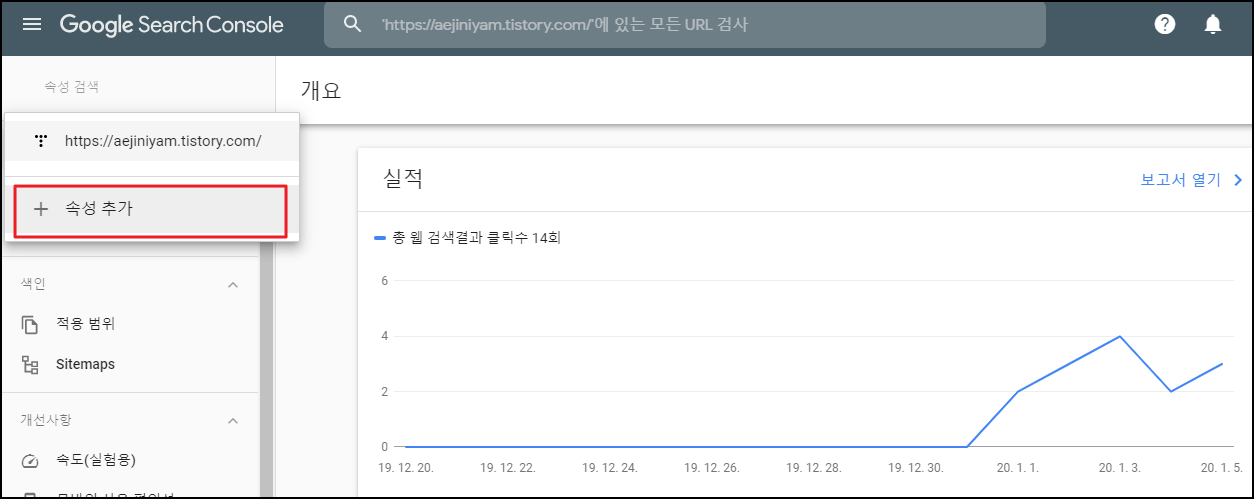Viewport: 1254px width, 499px height.
Task: Click the sidebar vertical scrollbar
Action: click(x=266, y=370)
